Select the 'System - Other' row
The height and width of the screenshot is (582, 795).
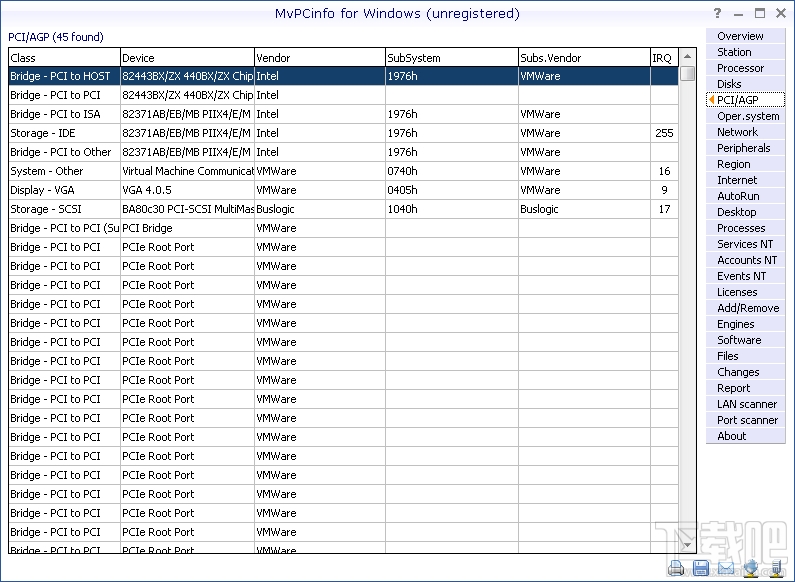(x=343, y=171)
